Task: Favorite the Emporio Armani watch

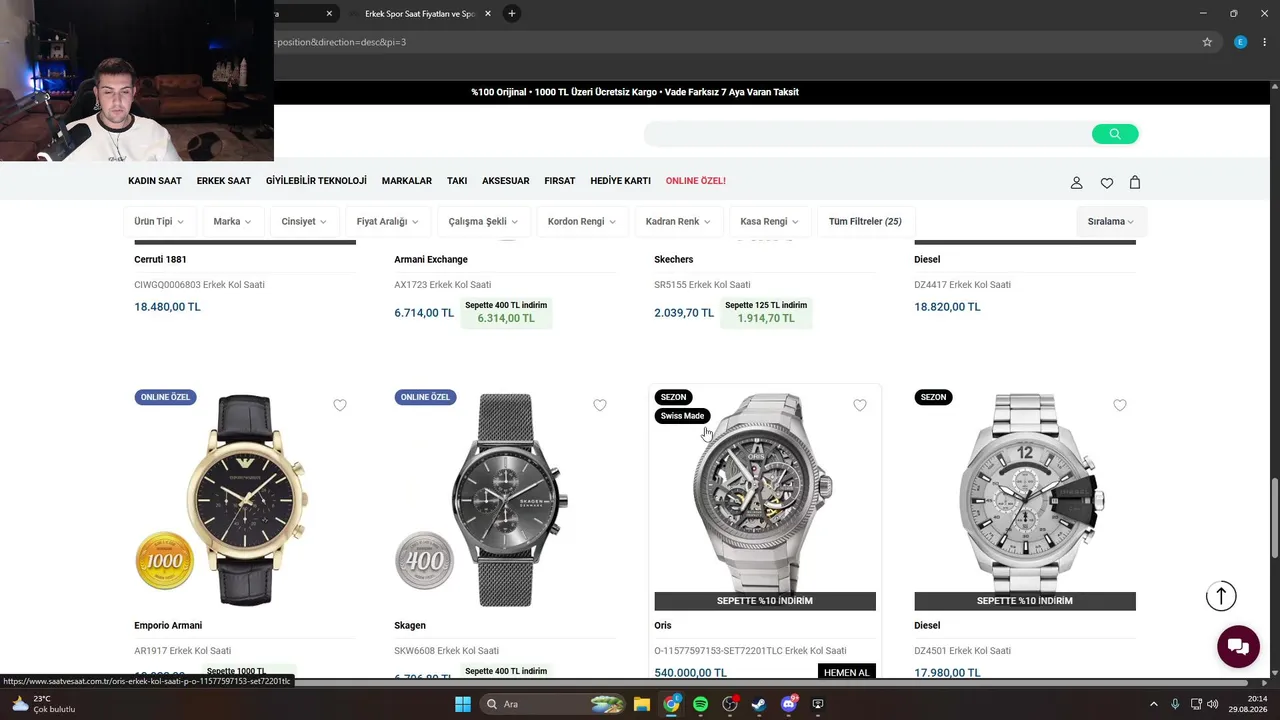Action: [340, 405]
